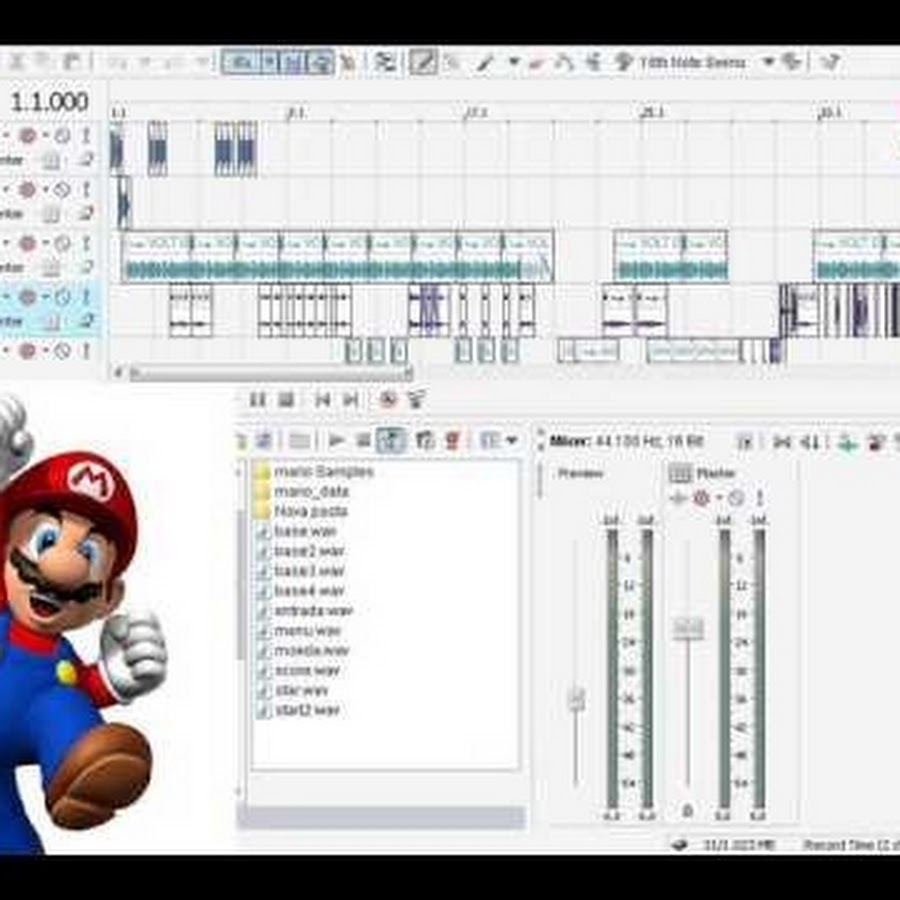
Task: Open third track FX dropdown arrow
Action: 45,243
